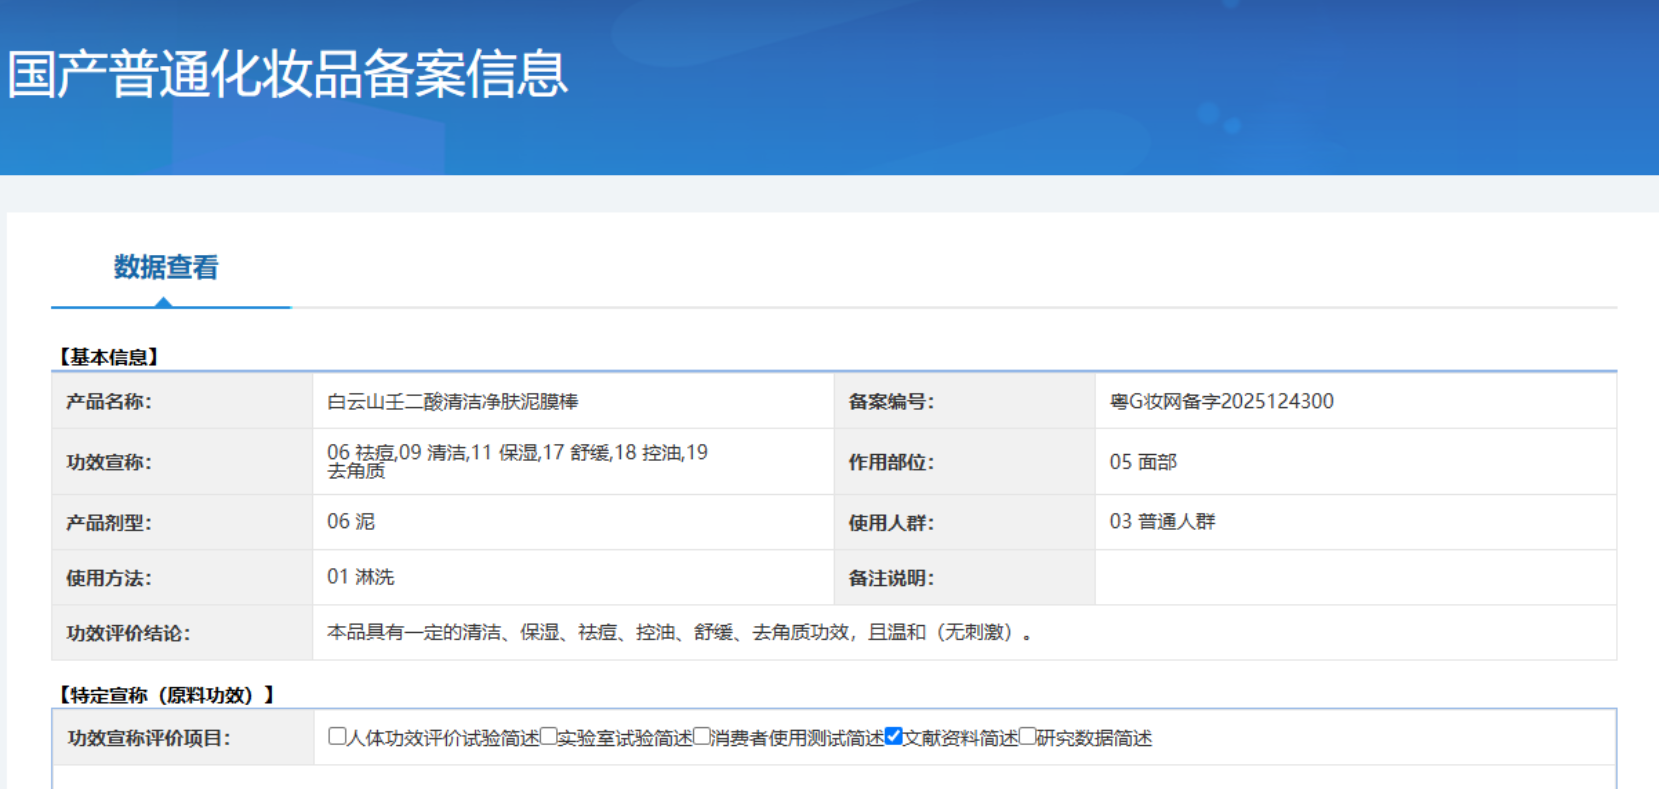Click product name 白云山壬二酸清洁净肤泥膜棒

pos(453,401)
